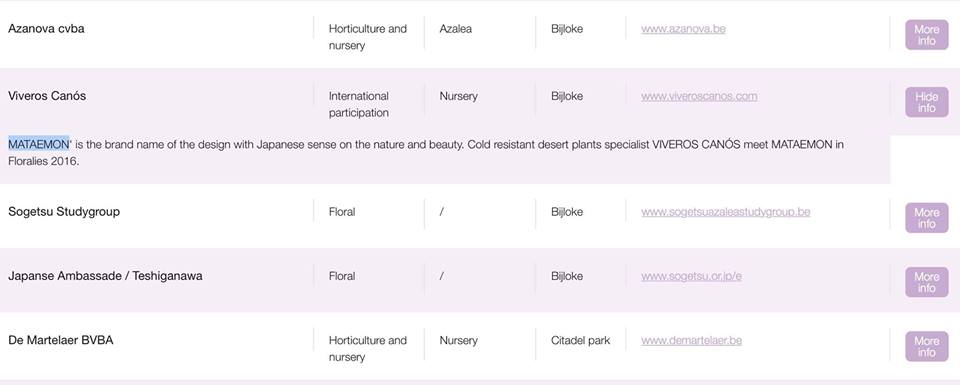Screen dimensions: 960x385
Task: Visit www.viveroscanos.com link
Action: 699,96
